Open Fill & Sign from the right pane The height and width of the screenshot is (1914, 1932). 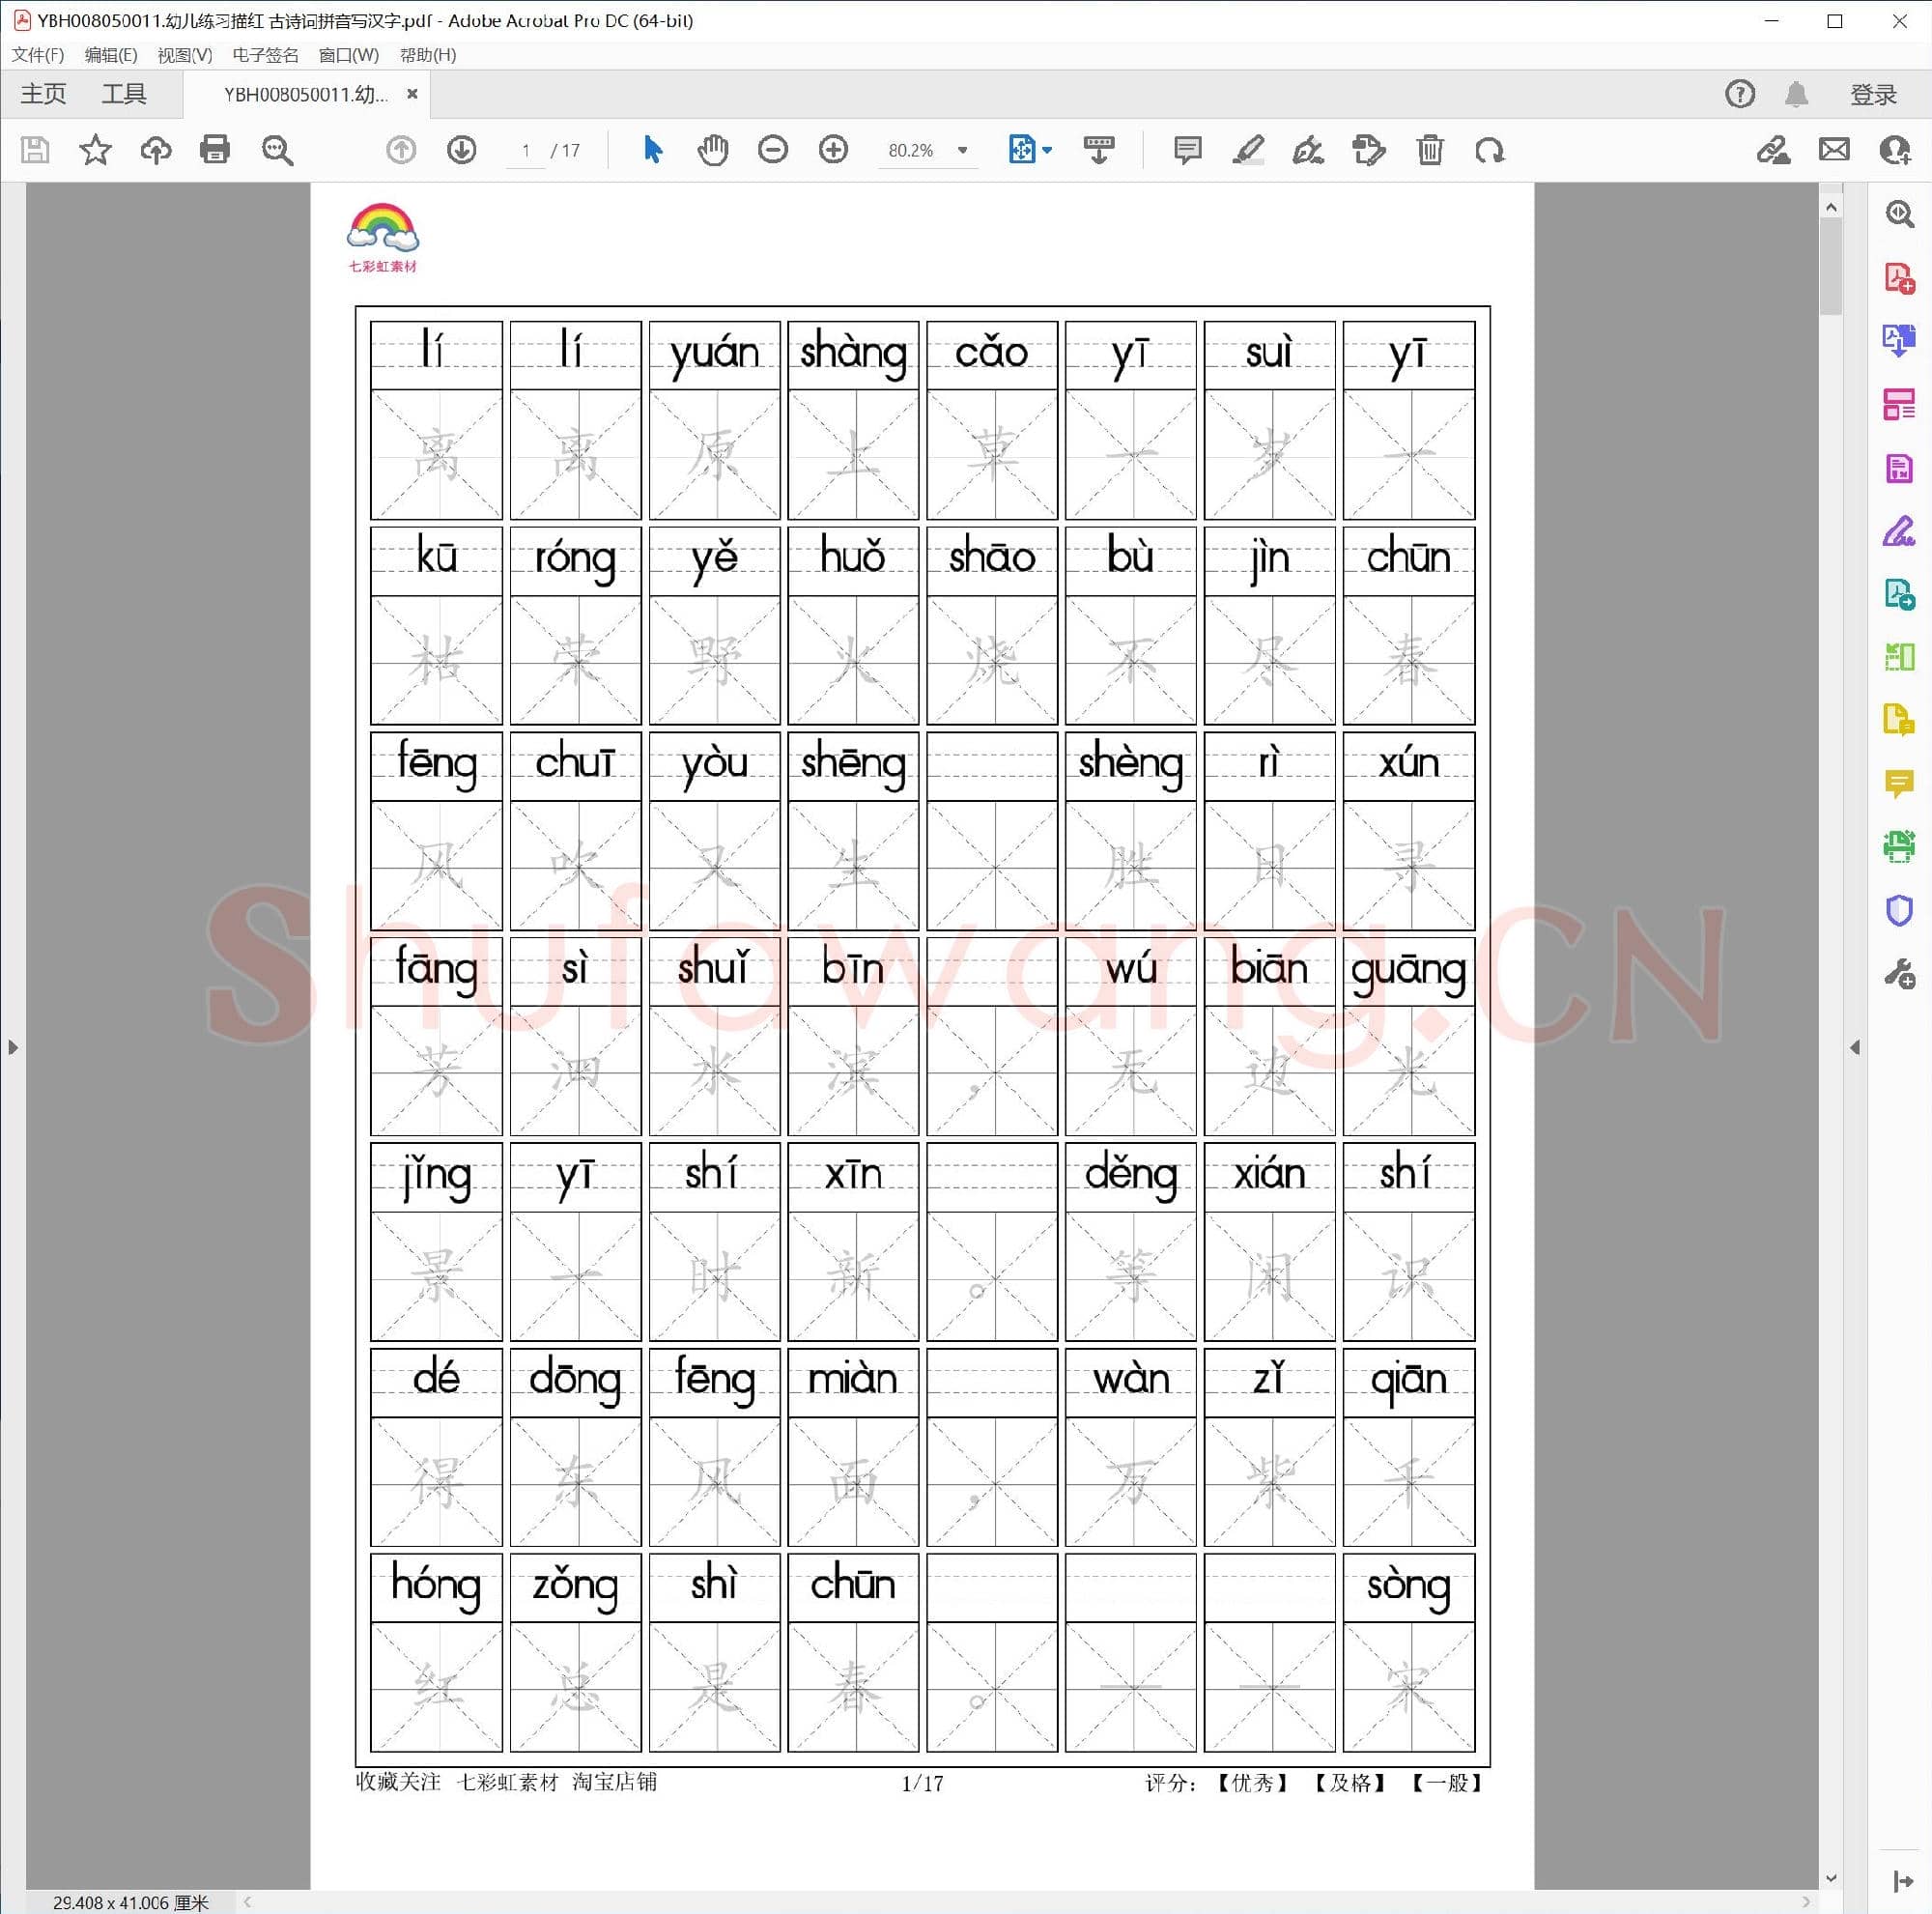[1898, 533]
